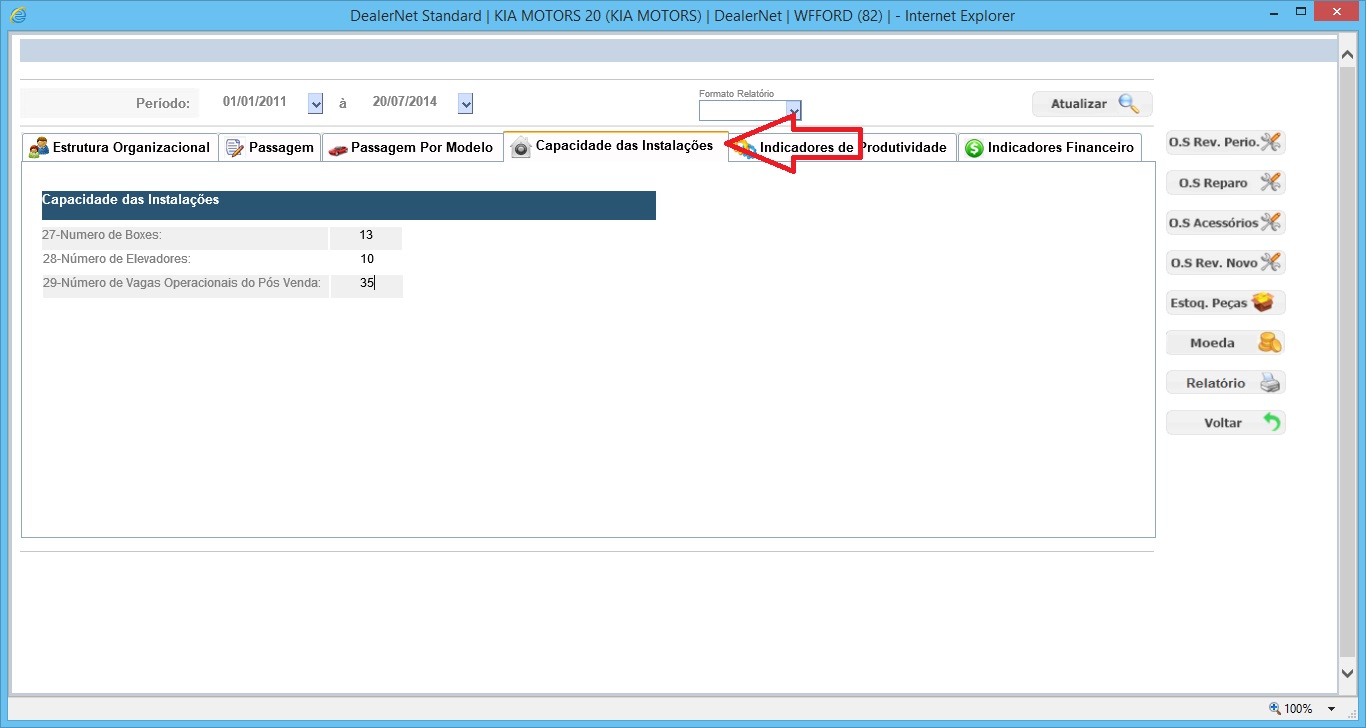
Task: Click the tools icon on O.S Rev. Novo
Action: click(x=1270, y=262)
